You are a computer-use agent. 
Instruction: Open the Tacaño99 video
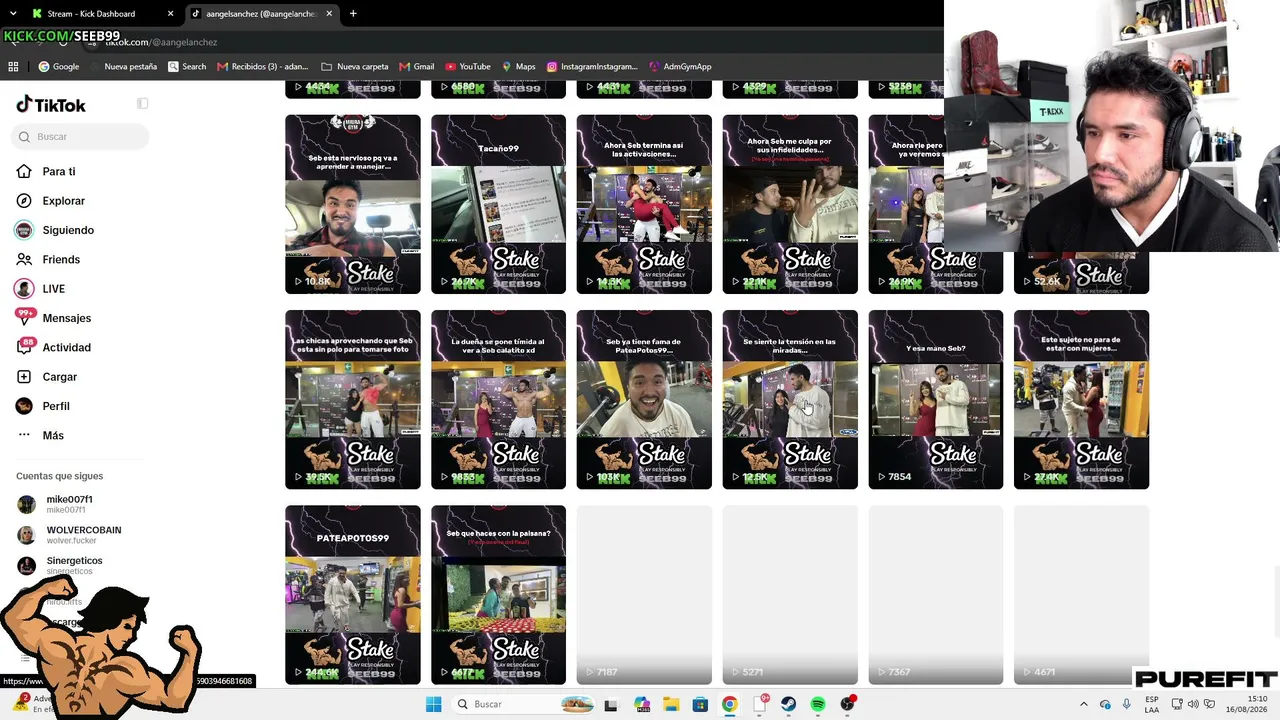tap(498, 204)
